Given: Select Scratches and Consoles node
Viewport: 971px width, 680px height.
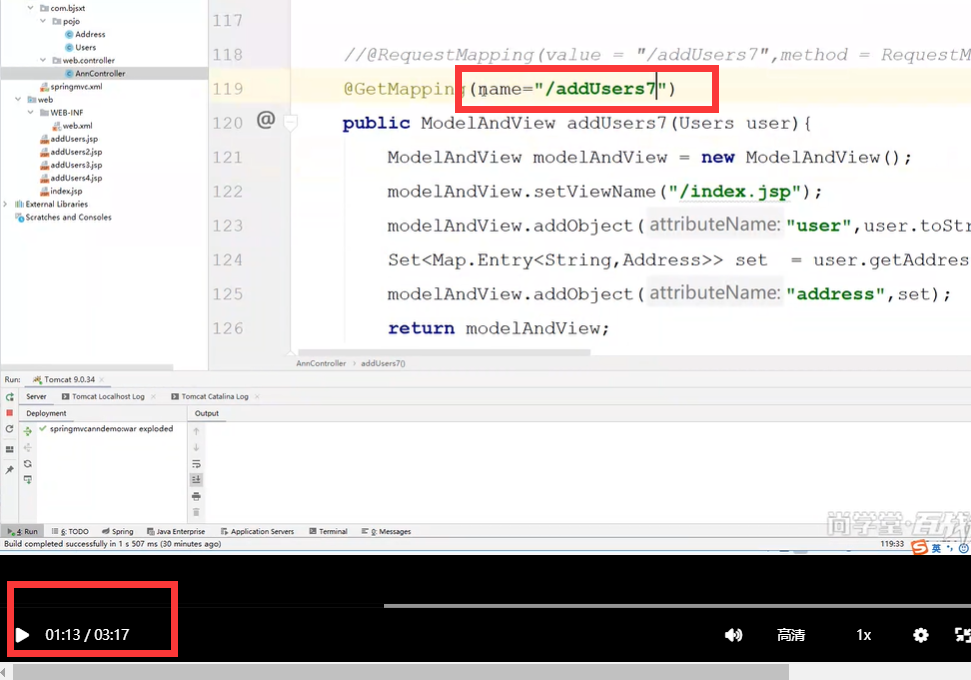Looking at the screenshot, I should point(63,217).
